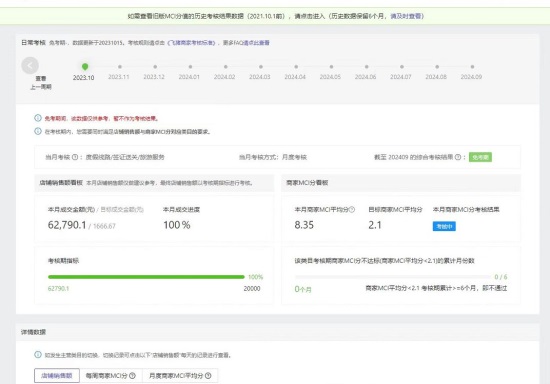The height and width of the screenshot is (384, 550).
Task: Switch to the 店铺销售额 tab
Action: pyautogui.click(x=57, y=376)
